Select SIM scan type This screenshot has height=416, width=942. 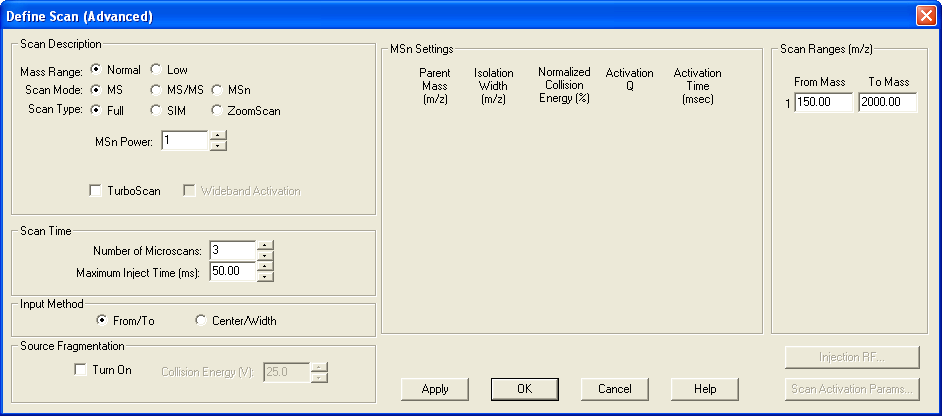click(x=156, y=110)
